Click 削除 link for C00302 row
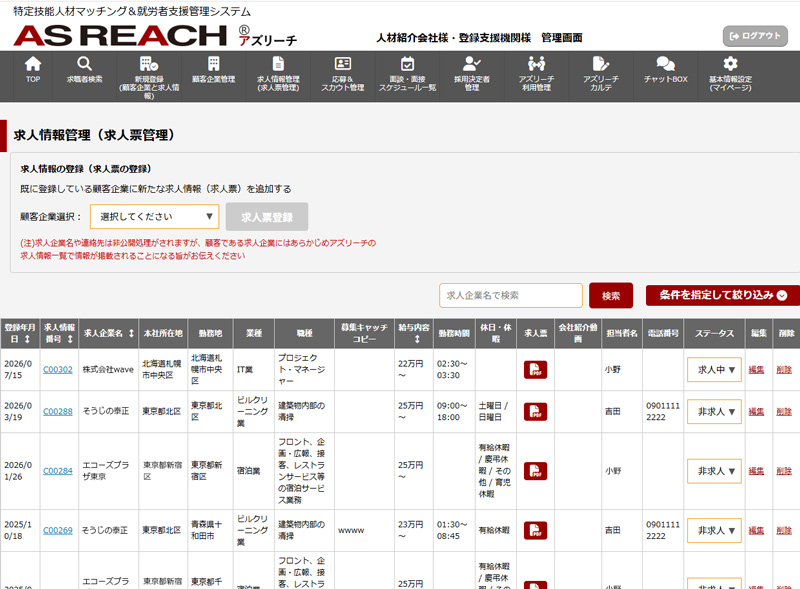The height and width of the screenshot is (589, 800). coord(784,370)
